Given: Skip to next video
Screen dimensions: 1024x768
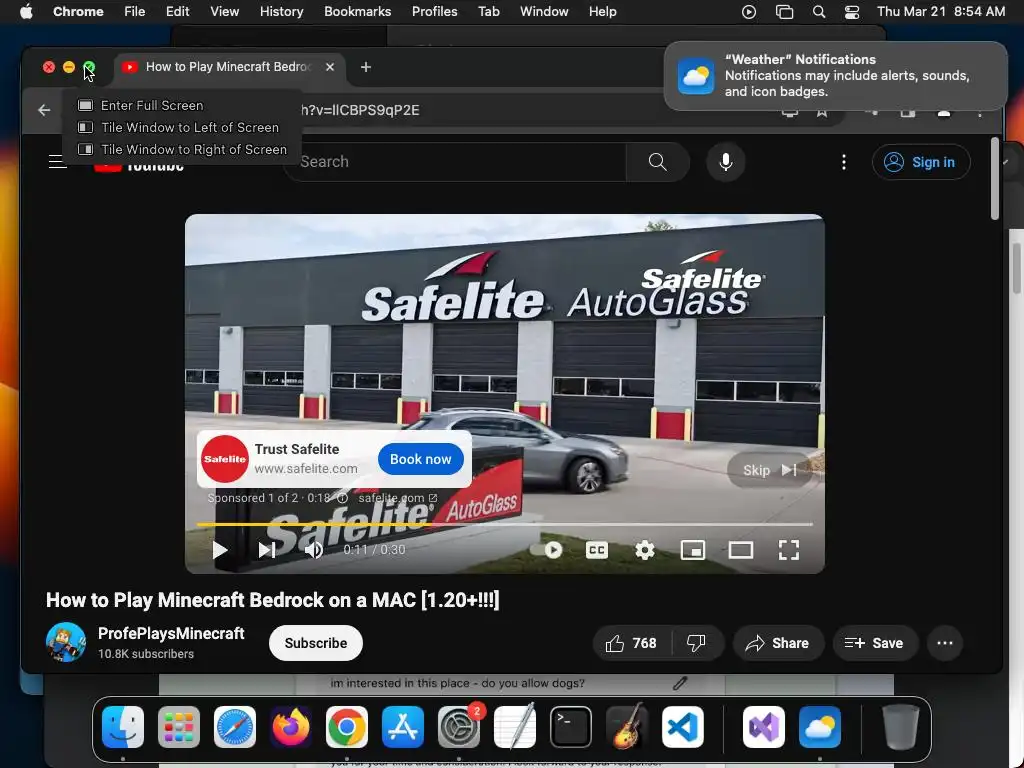Looking at the screenshot, I should coord(266,550).
